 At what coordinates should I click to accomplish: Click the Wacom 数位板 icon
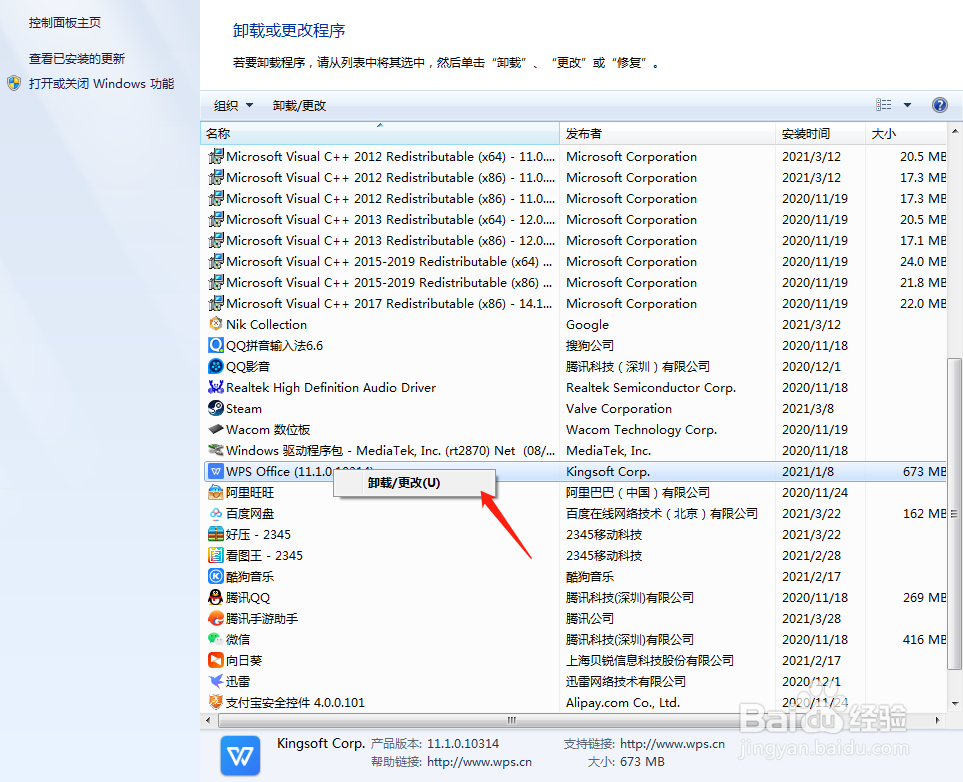point(216,429)
